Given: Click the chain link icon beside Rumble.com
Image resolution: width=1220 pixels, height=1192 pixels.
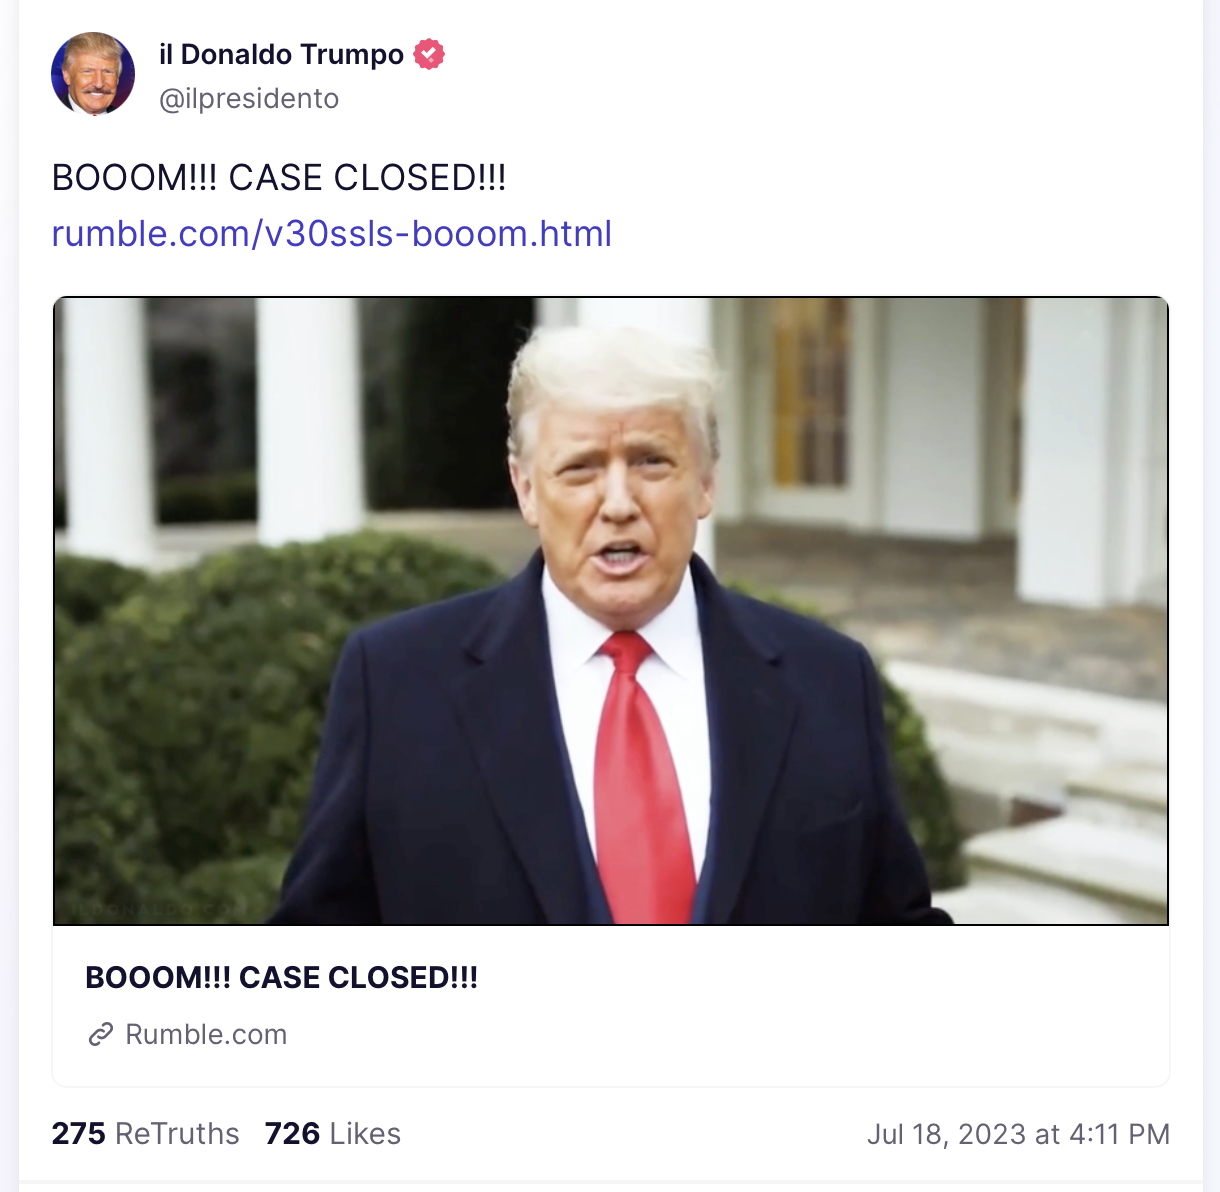Looking at the screenshot, I should [100, 1034].
